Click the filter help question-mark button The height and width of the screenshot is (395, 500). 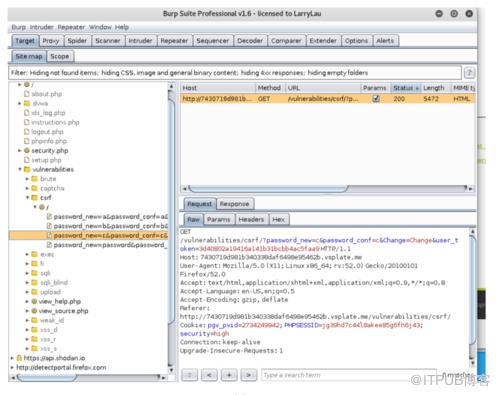point(469,73)
